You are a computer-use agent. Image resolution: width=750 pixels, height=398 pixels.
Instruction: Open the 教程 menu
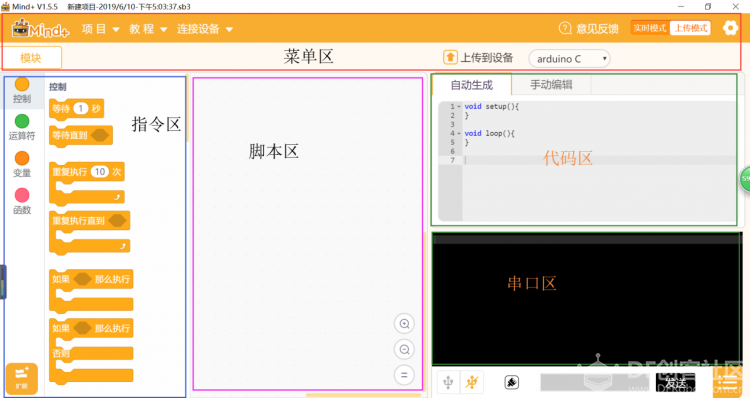tap(148, 29)
